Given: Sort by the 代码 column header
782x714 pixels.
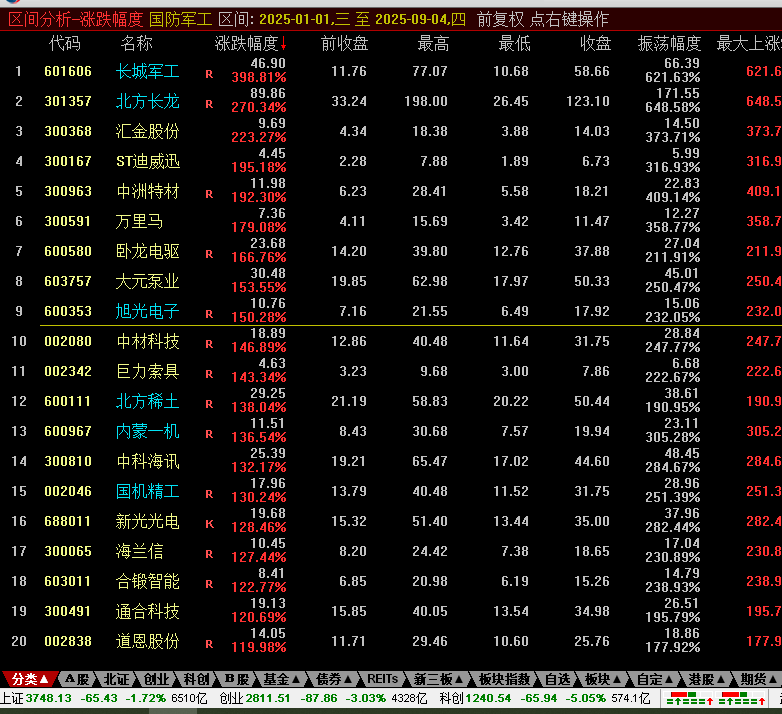Looking at the screenshot, I should [65, 43].
